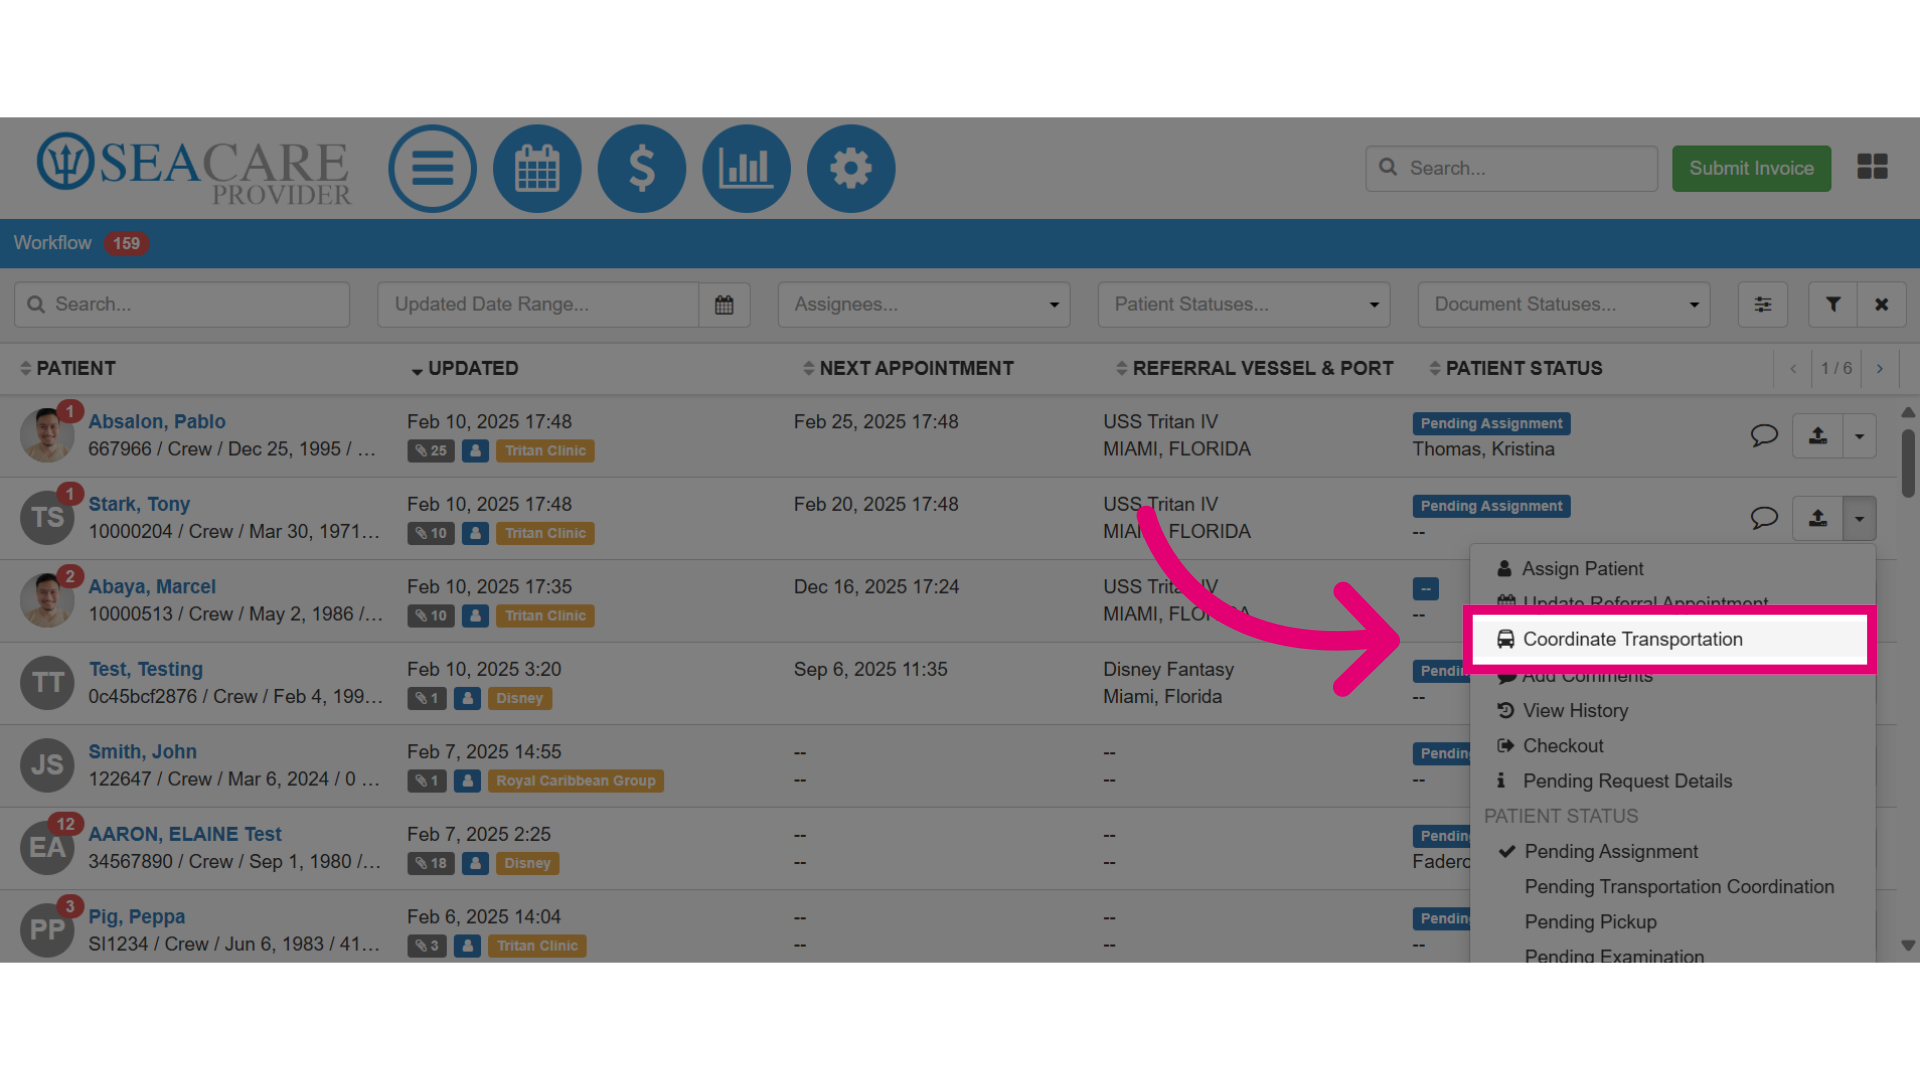Click Royal Caribbean Group tag on Smith row
The height and width of the screenshot is (1080, 1920).
click(x=576, y=781)
